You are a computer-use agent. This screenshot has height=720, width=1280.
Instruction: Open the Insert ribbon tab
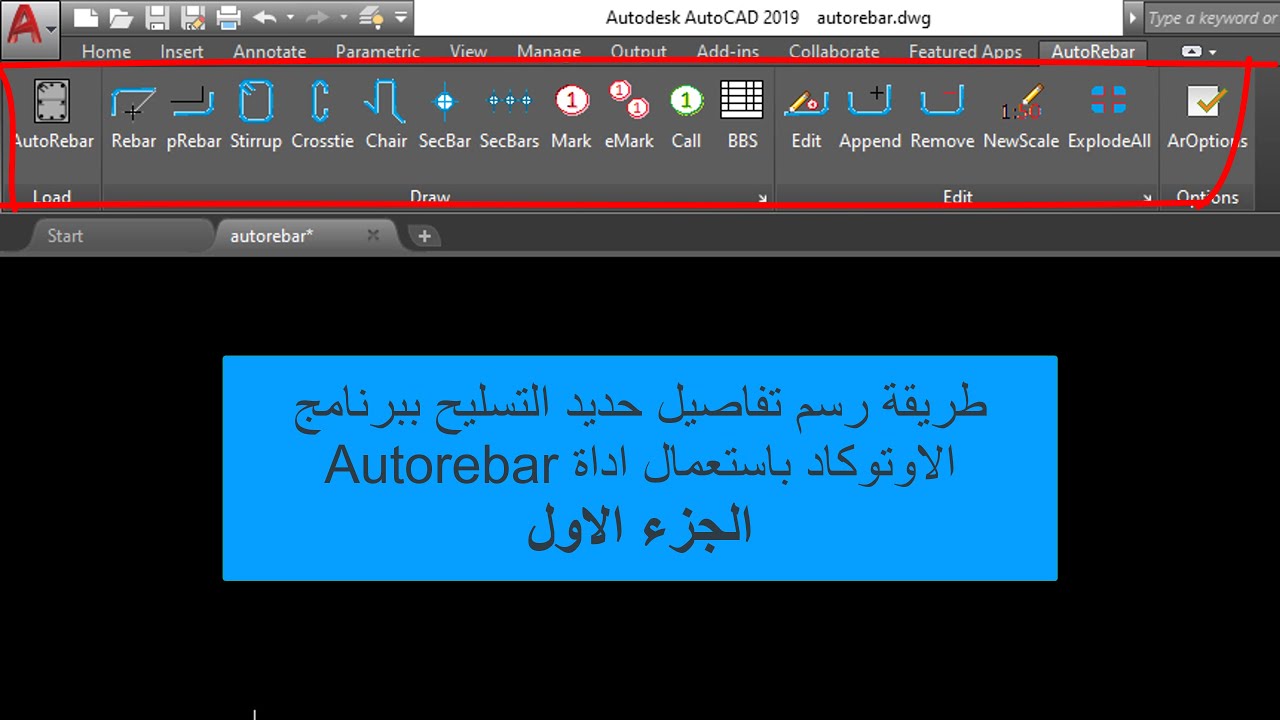click(181, 51)
